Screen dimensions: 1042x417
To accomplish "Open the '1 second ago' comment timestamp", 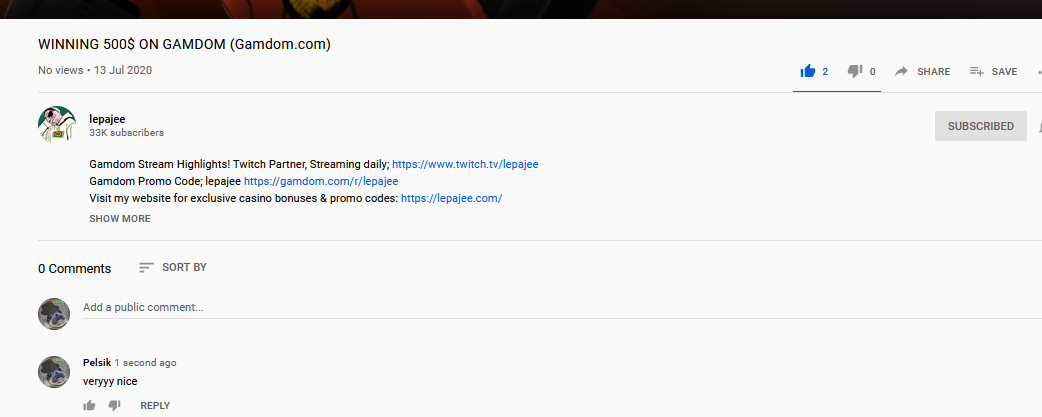I will pyautogui.click(x=146, y=363).
